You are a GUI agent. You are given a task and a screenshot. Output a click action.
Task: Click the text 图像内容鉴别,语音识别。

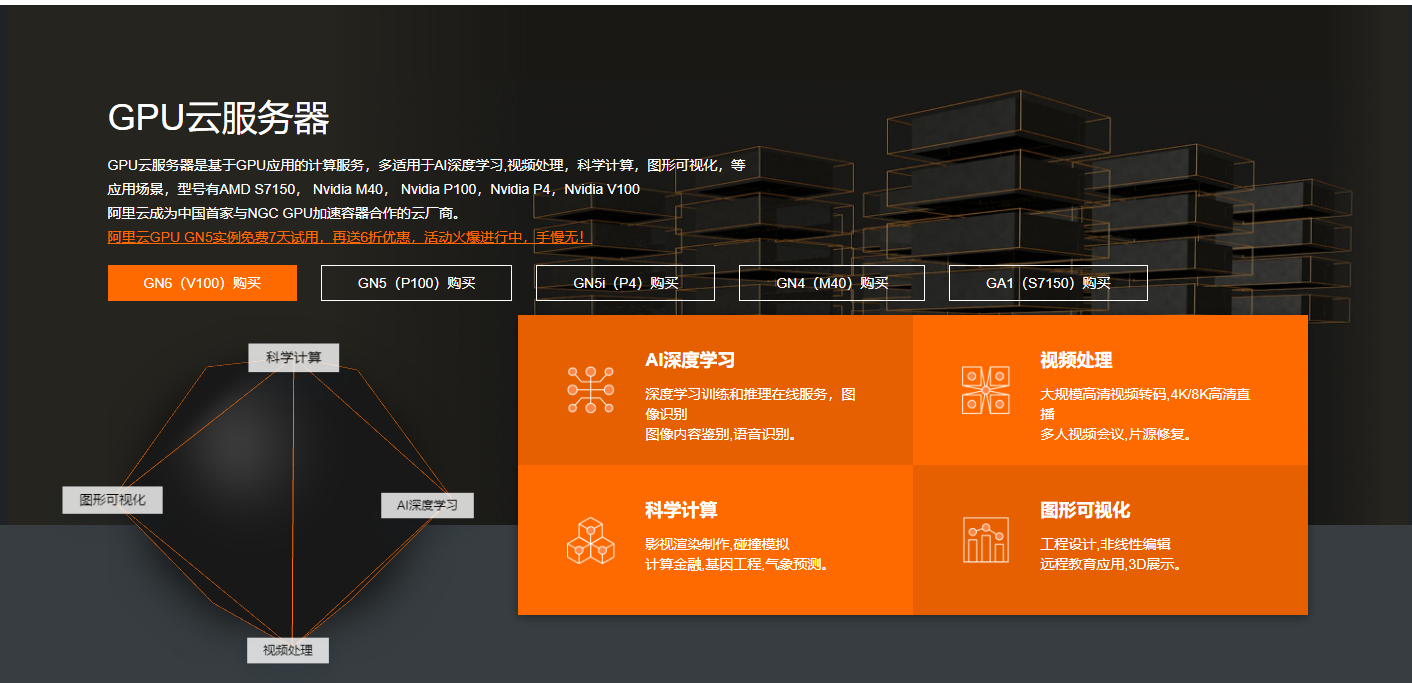pos(721,434)
